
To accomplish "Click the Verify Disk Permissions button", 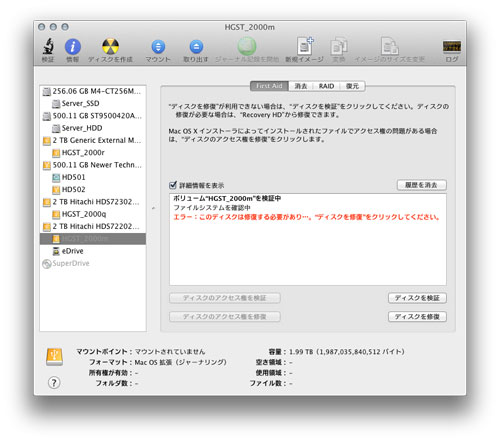I will pyautogui.click(x=225, y=298).
